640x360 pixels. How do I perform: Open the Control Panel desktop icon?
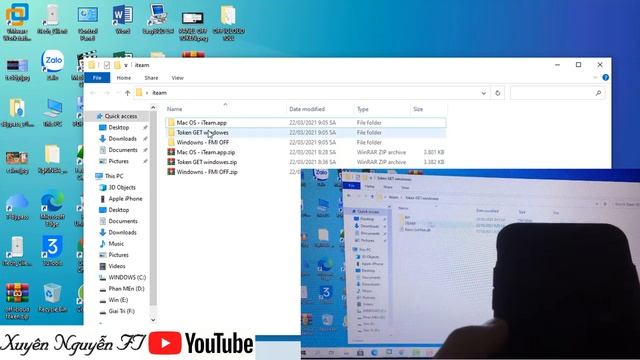click(87, 22)
